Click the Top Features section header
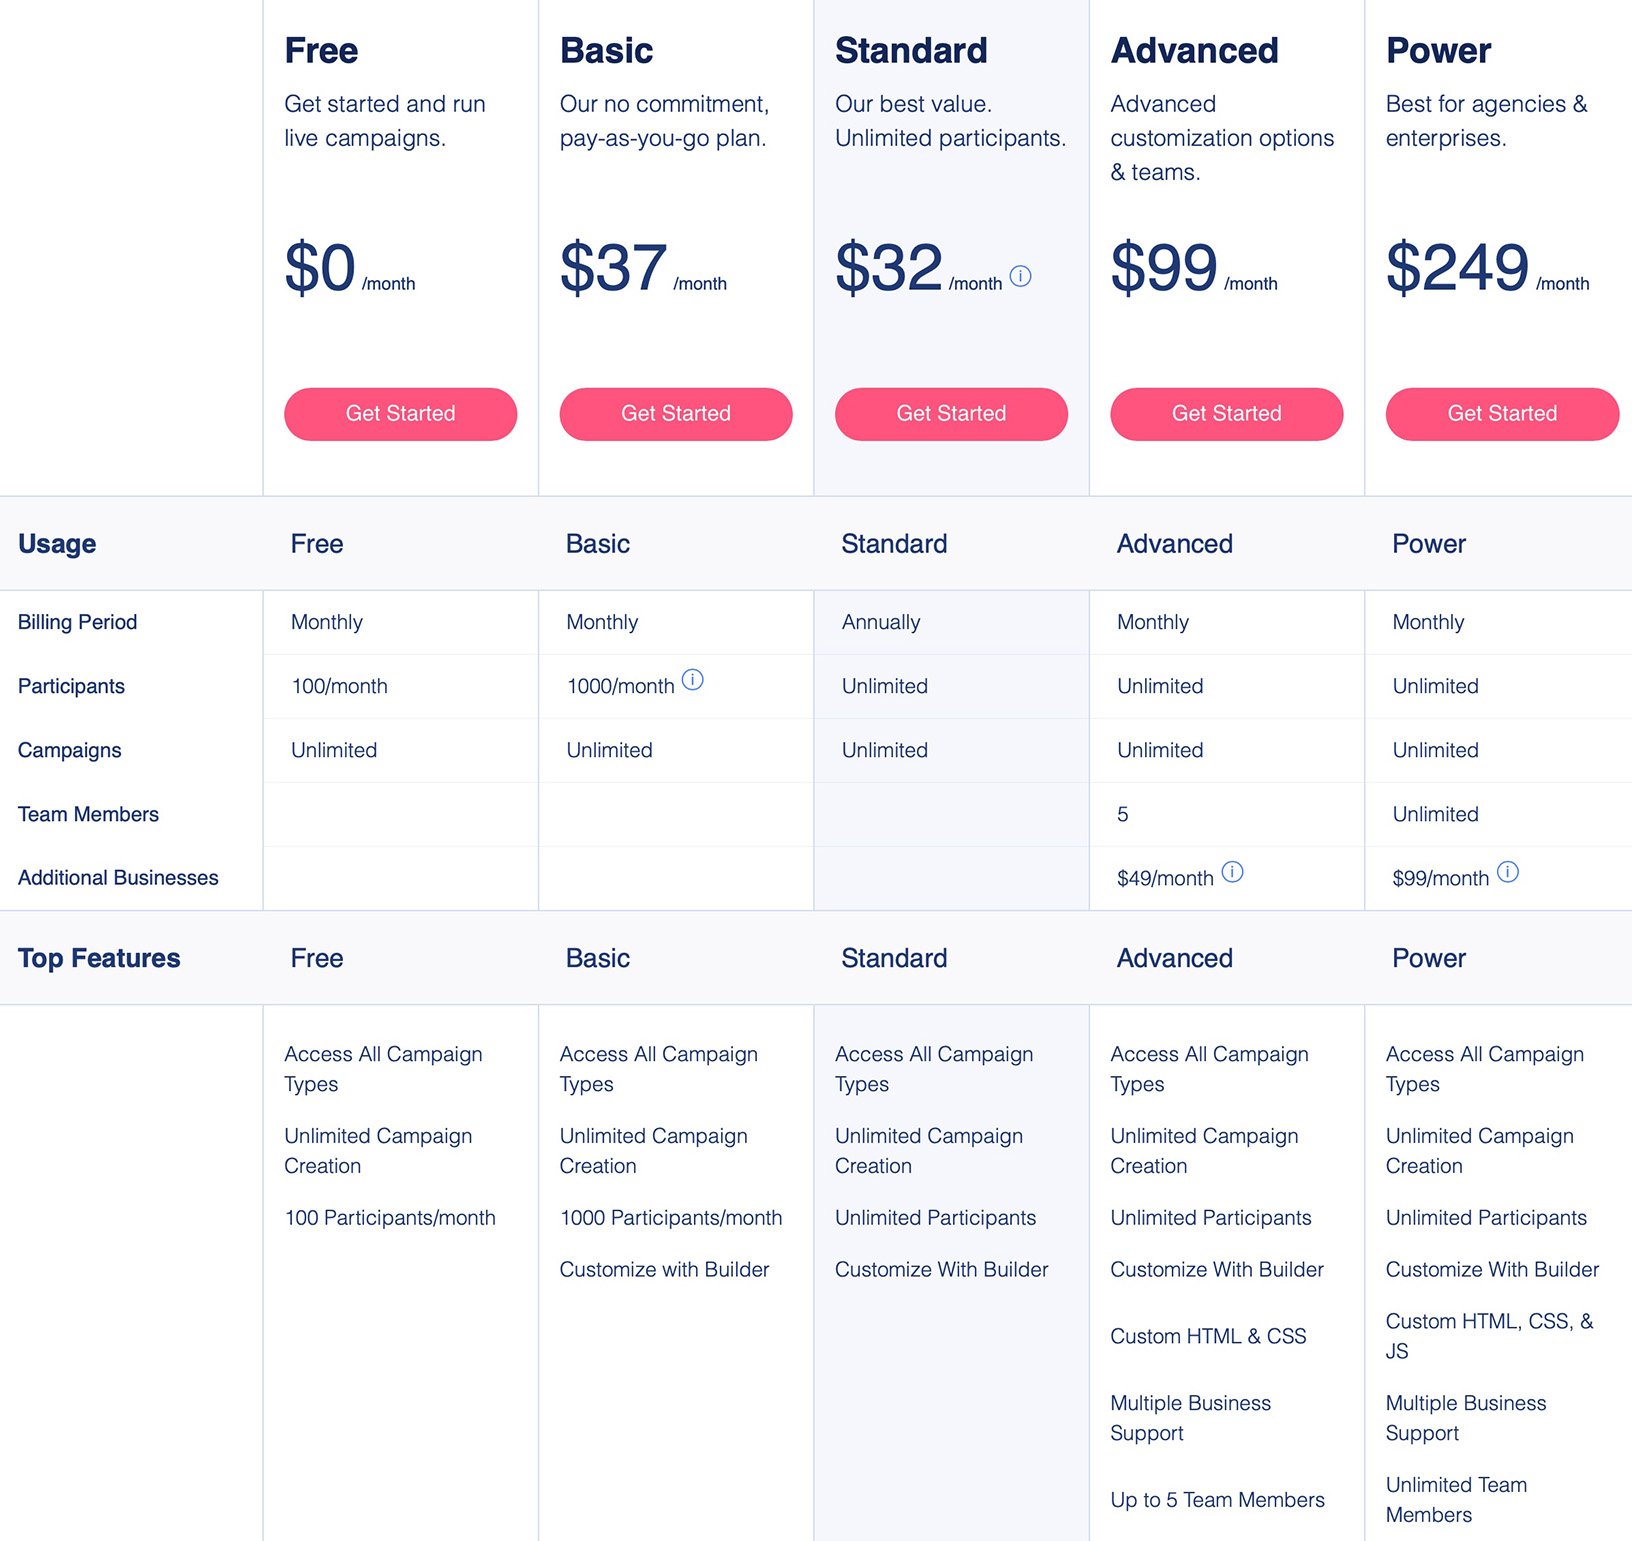Screen dimensions: 1632x1541 pos(99,957)
